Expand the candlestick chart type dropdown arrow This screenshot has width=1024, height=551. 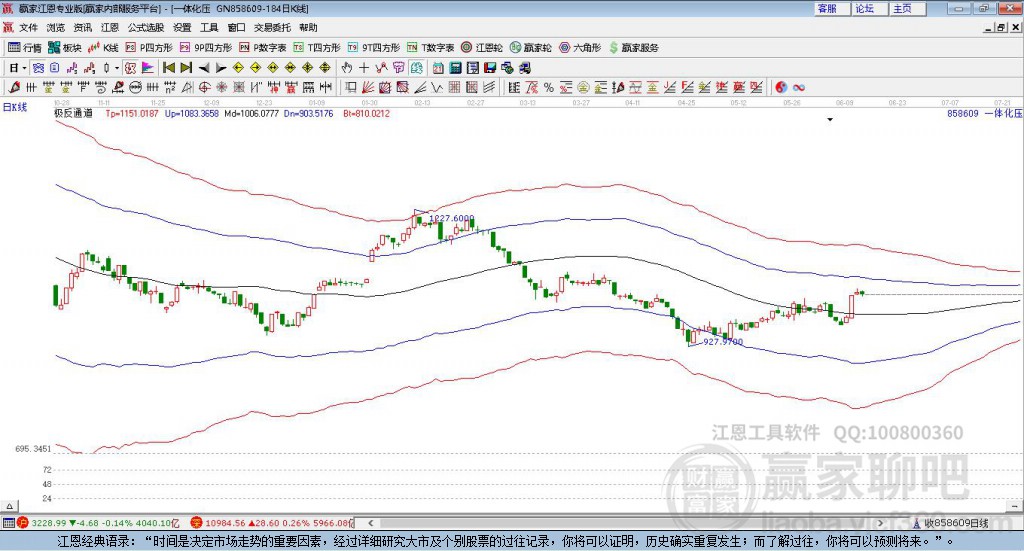[117, 67]
